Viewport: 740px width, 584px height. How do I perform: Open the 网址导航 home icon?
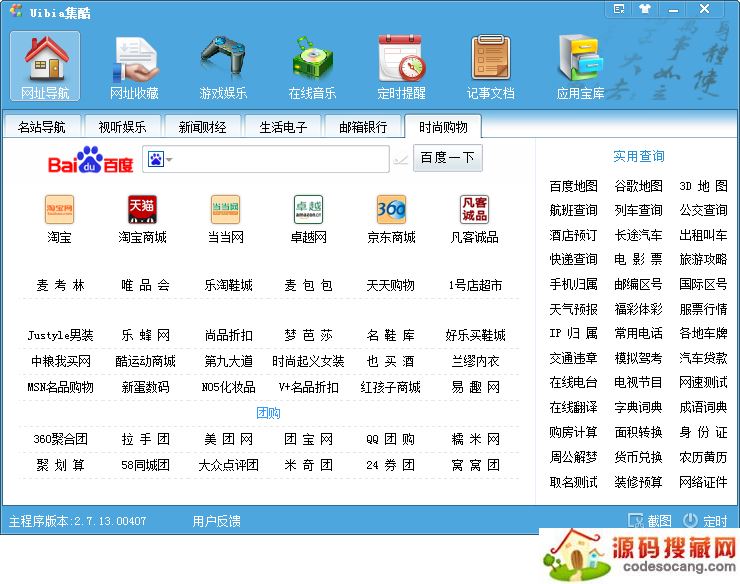click(x=45, y=66)
